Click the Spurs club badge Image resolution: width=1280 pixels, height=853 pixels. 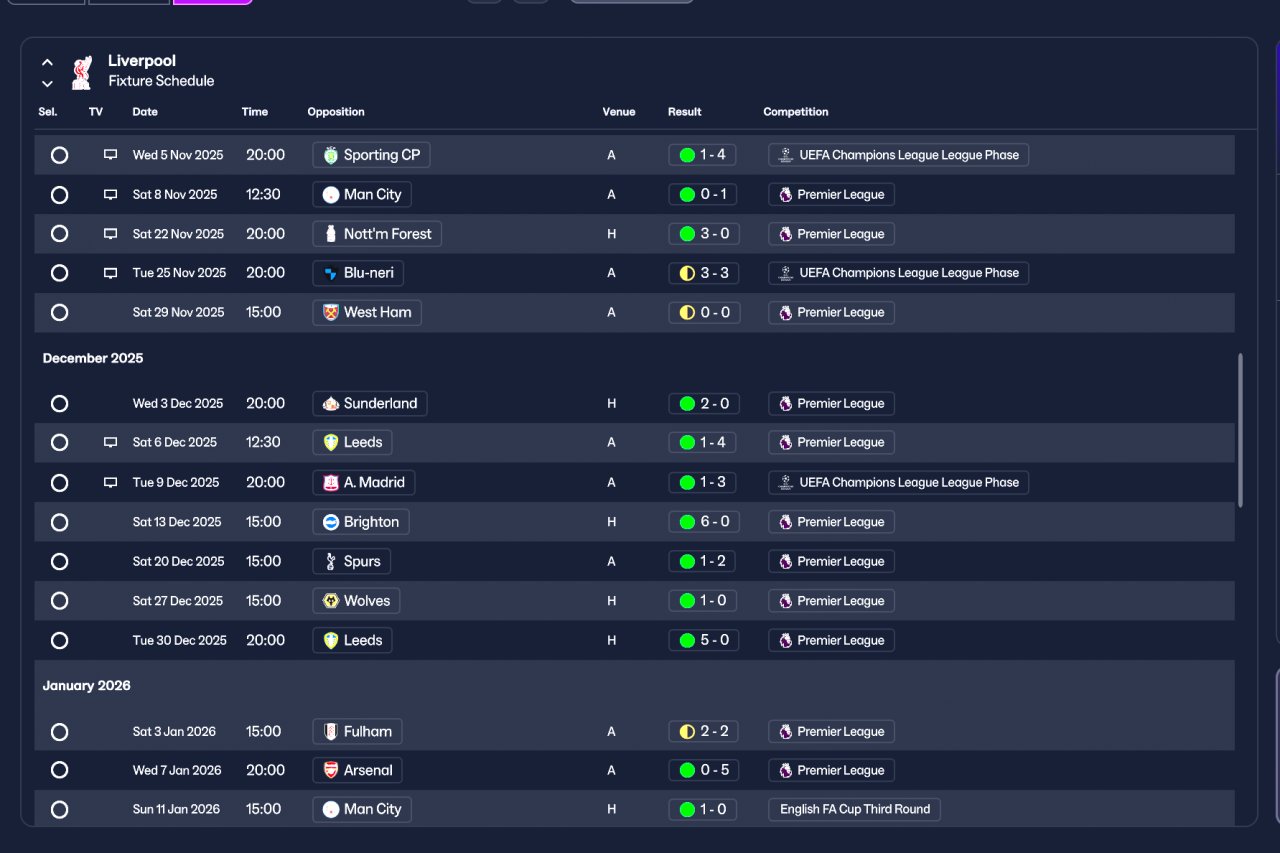pos(331,561)
